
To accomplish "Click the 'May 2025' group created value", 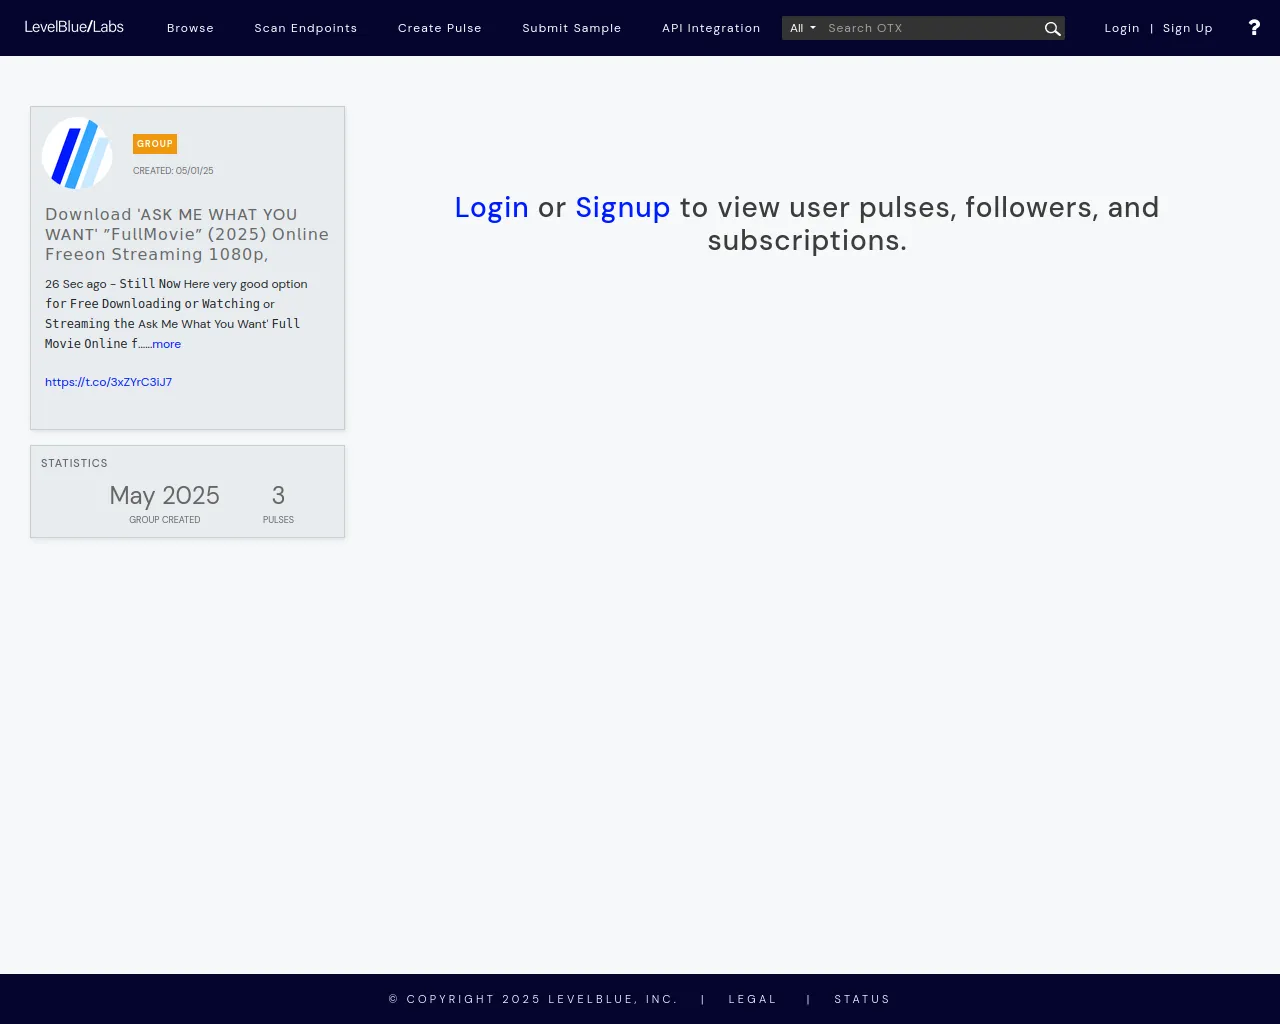I will tap(164, 495).
